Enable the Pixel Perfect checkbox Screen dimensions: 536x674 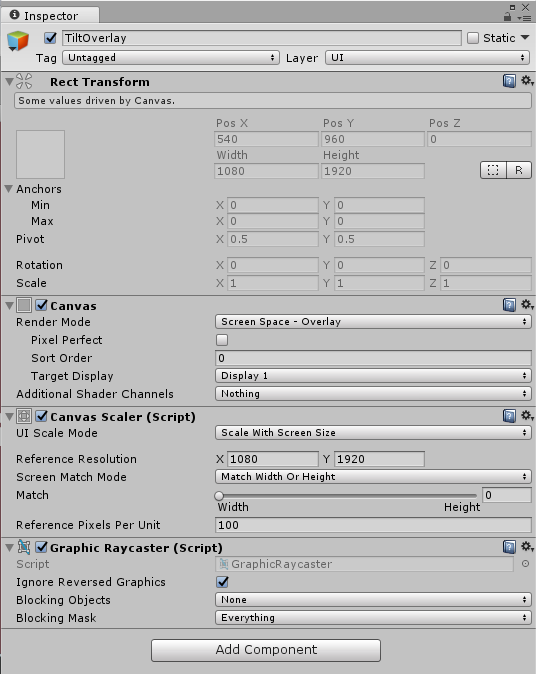(222, 340)
